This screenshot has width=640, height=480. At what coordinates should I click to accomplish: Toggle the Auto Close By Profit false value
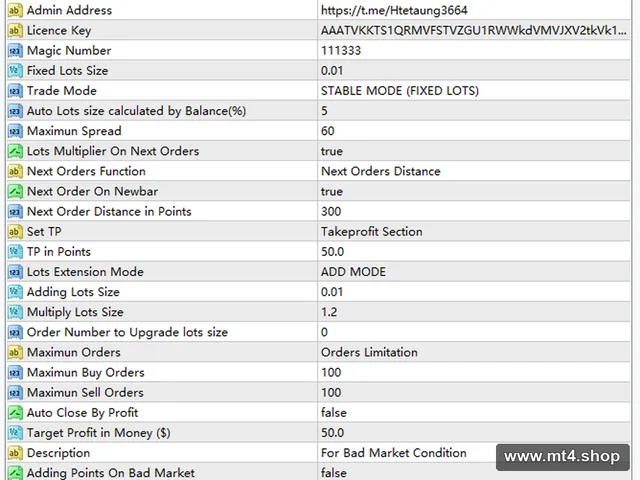[474, 413]
